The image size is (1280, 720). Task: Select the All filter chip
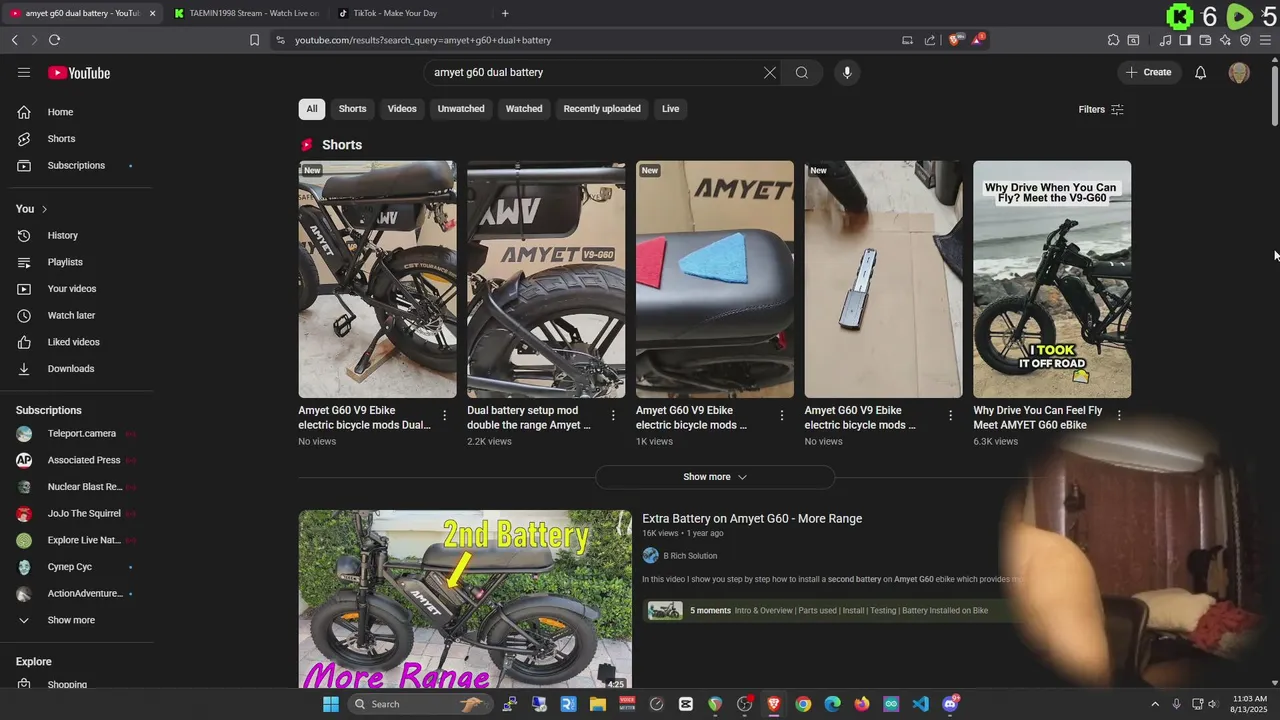(x=312, y=109)
